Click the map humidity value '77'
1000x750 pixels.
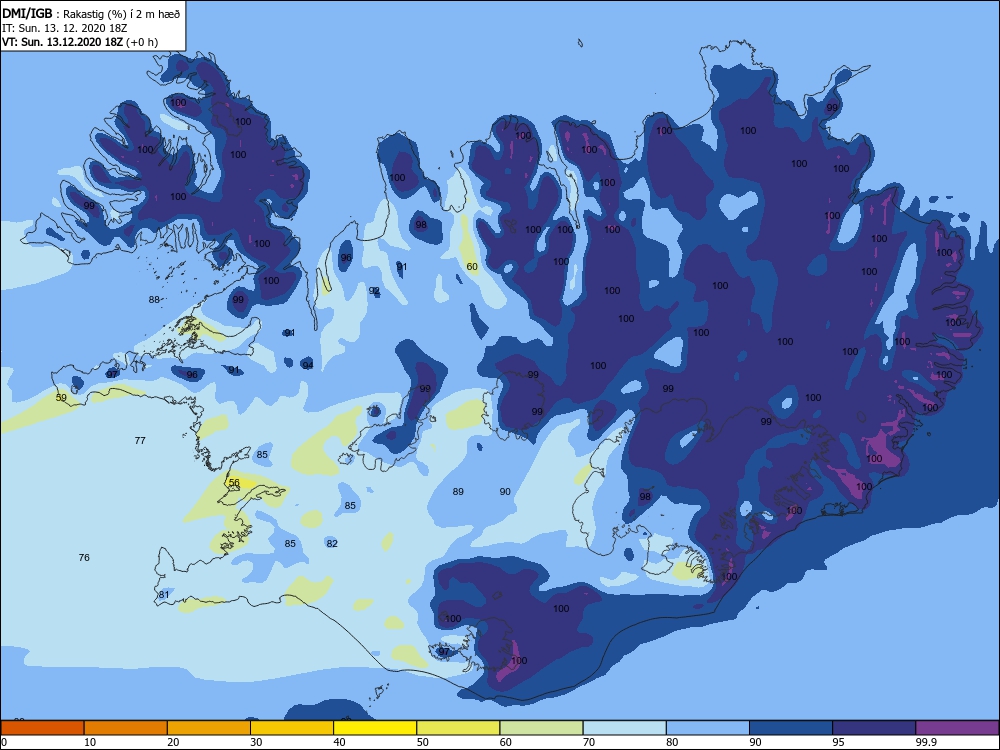[140, 440]
